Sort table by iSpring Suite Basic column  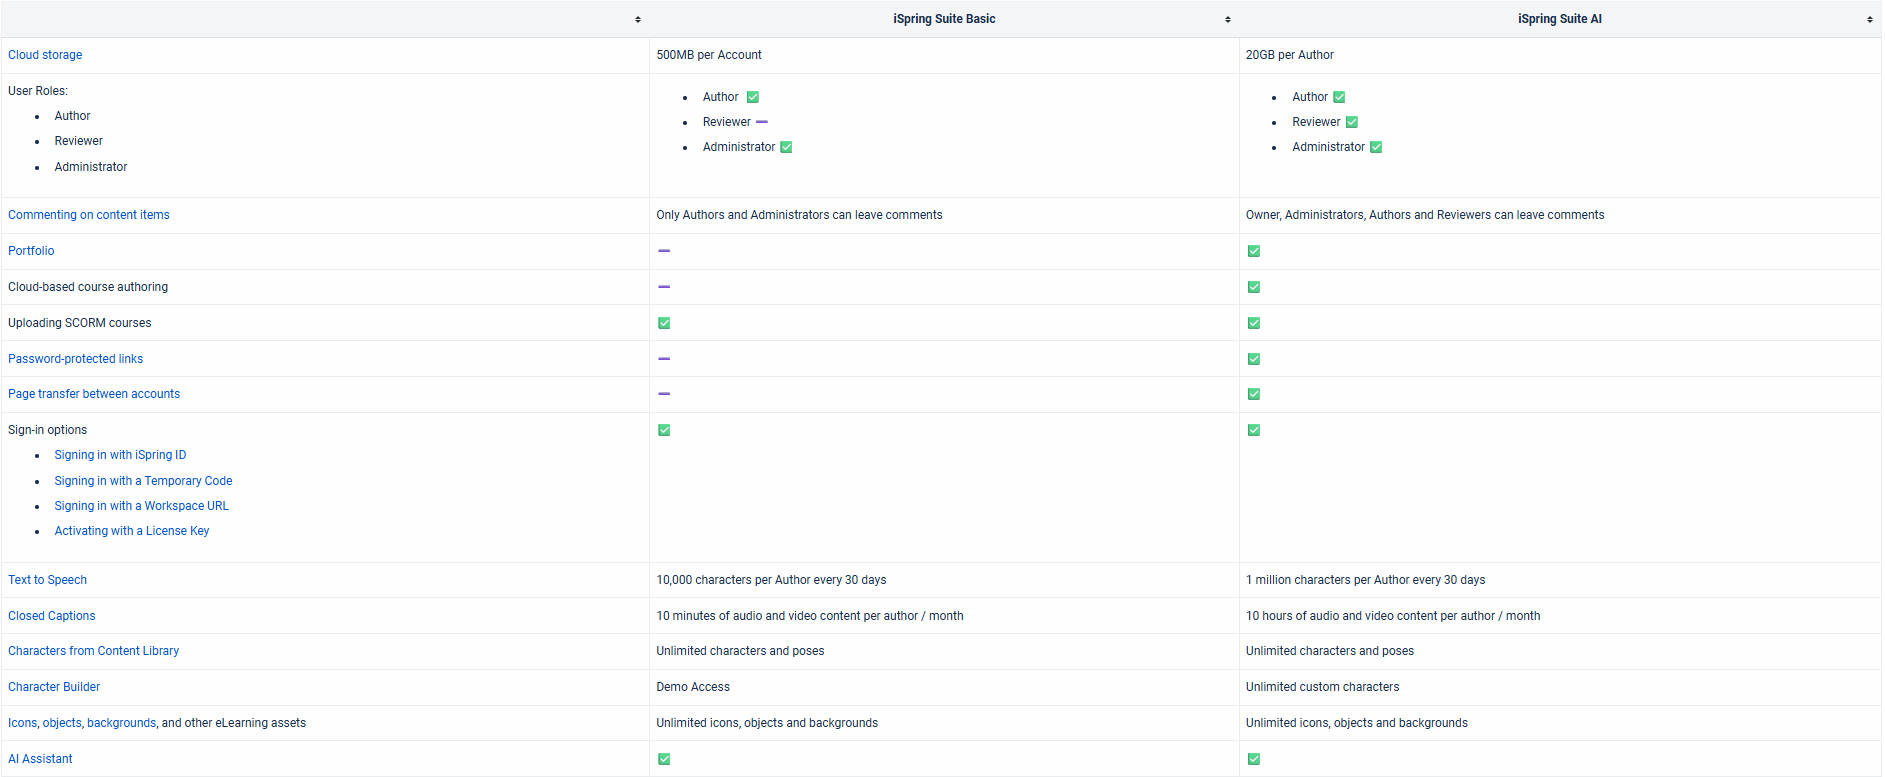click(1227, 20)
